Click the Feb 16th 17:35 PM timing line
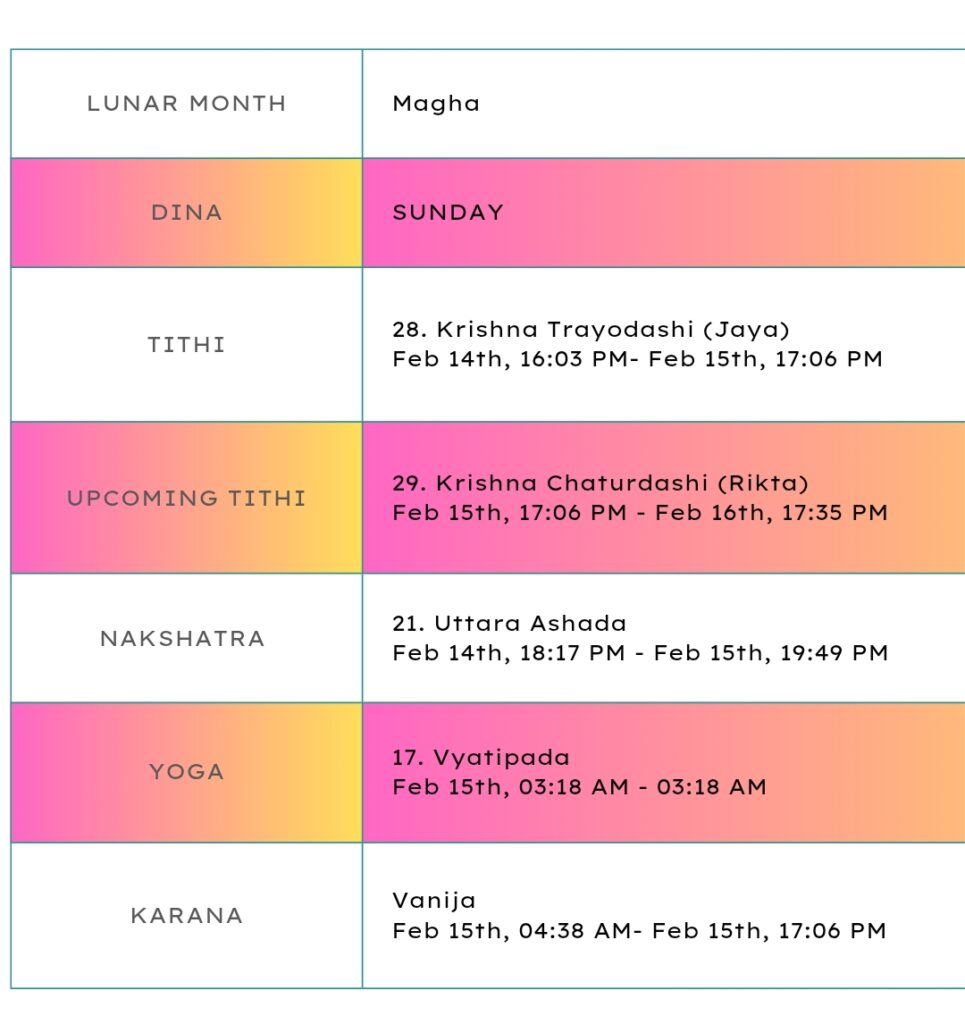The width and height of the screenshot is (965, 1024). 640,513
